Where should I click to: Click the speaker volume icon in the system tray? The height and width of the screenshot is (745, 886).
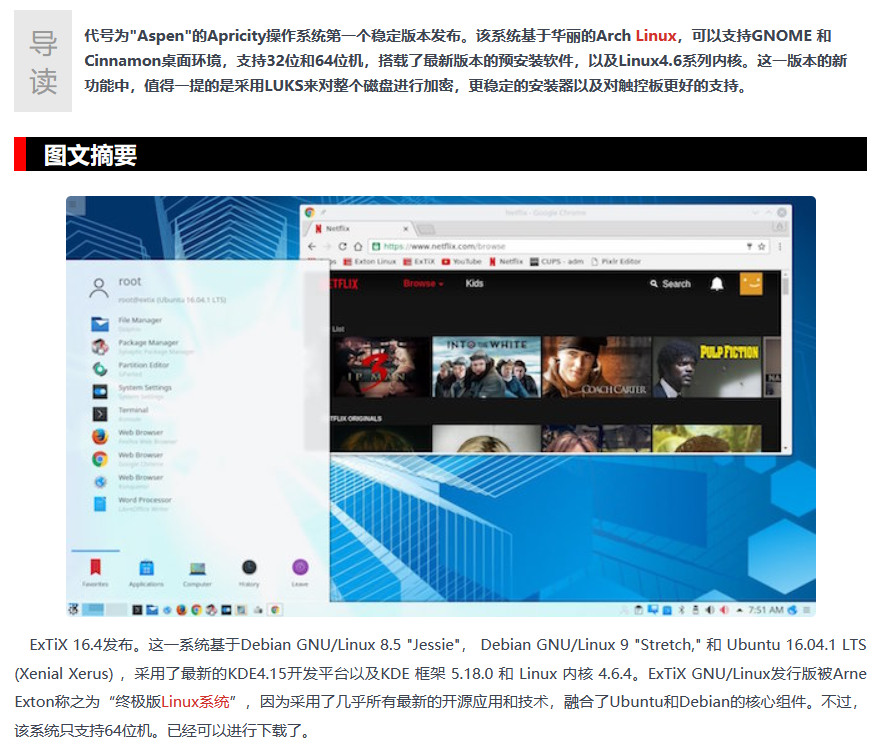click(x=710, y=610)
